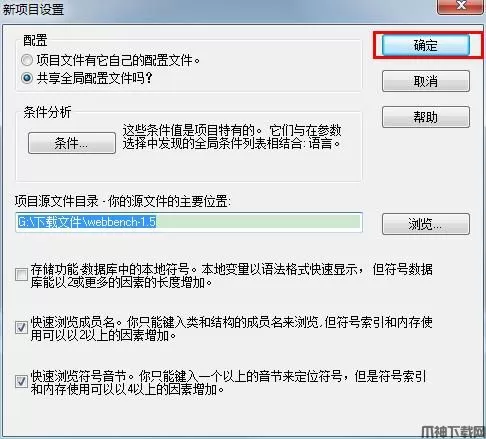The height and width of the screenshot is (439, 486).
Task: Open help via the 帮助 button
Action: tap(426, 117)
